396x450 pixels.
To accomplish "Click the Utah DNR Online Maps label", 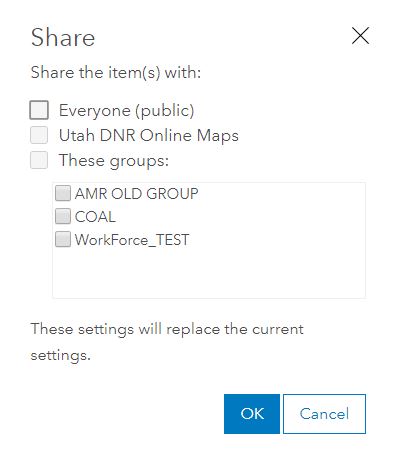I will pyautogui.click(x=149, y=135).
